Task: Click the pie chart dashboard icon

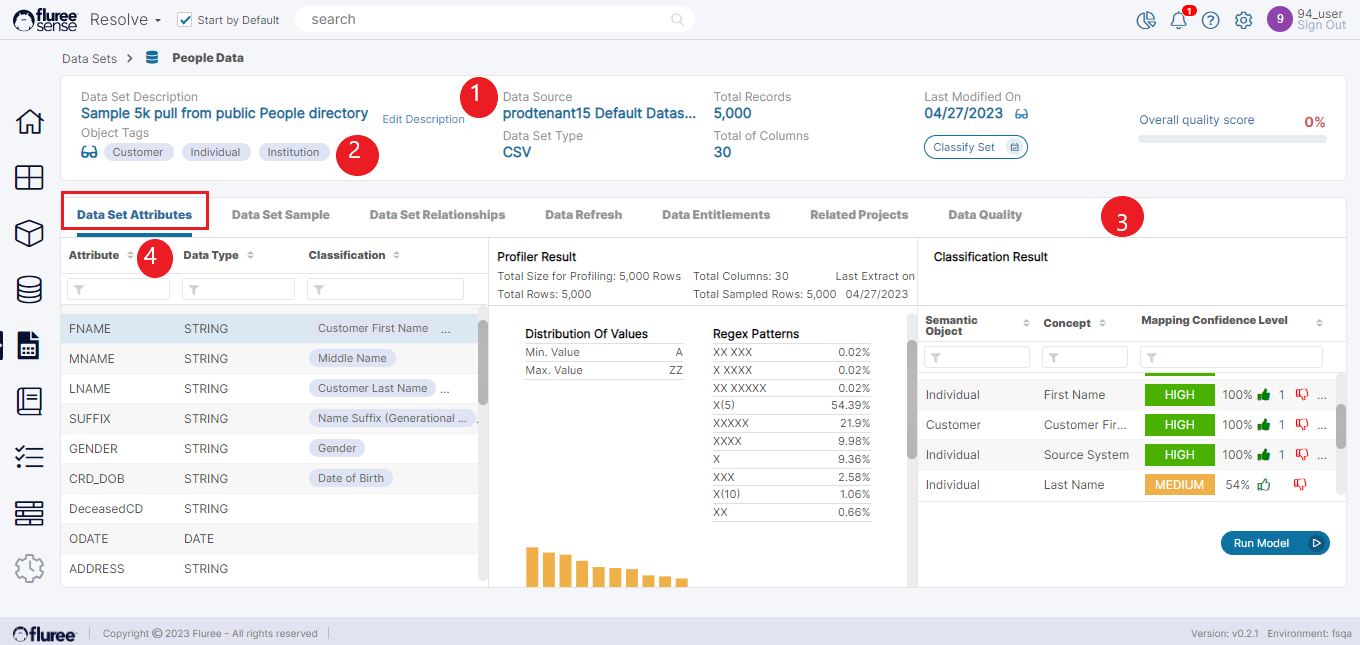Action: [x=1147, y=21]
